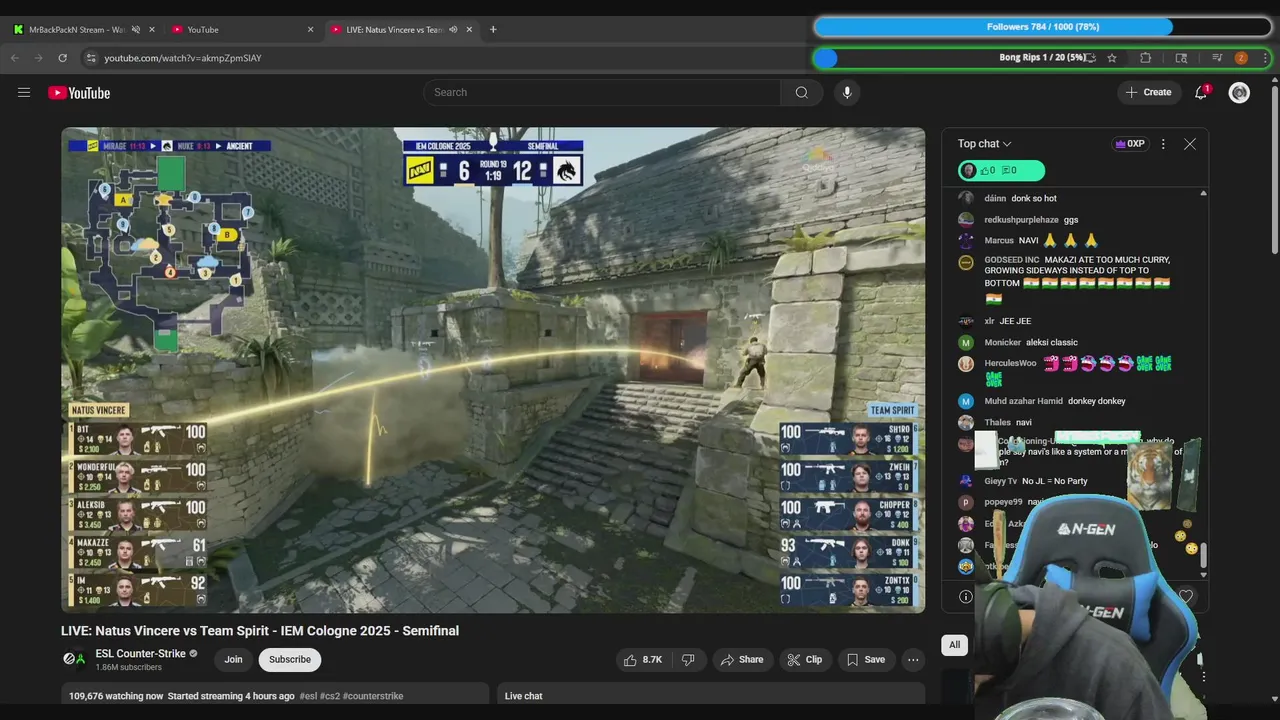This screenshot has height=720, width=1280.
Task: Mute the LIVE Natus Vincere tab audio icon
Action: 453,30
